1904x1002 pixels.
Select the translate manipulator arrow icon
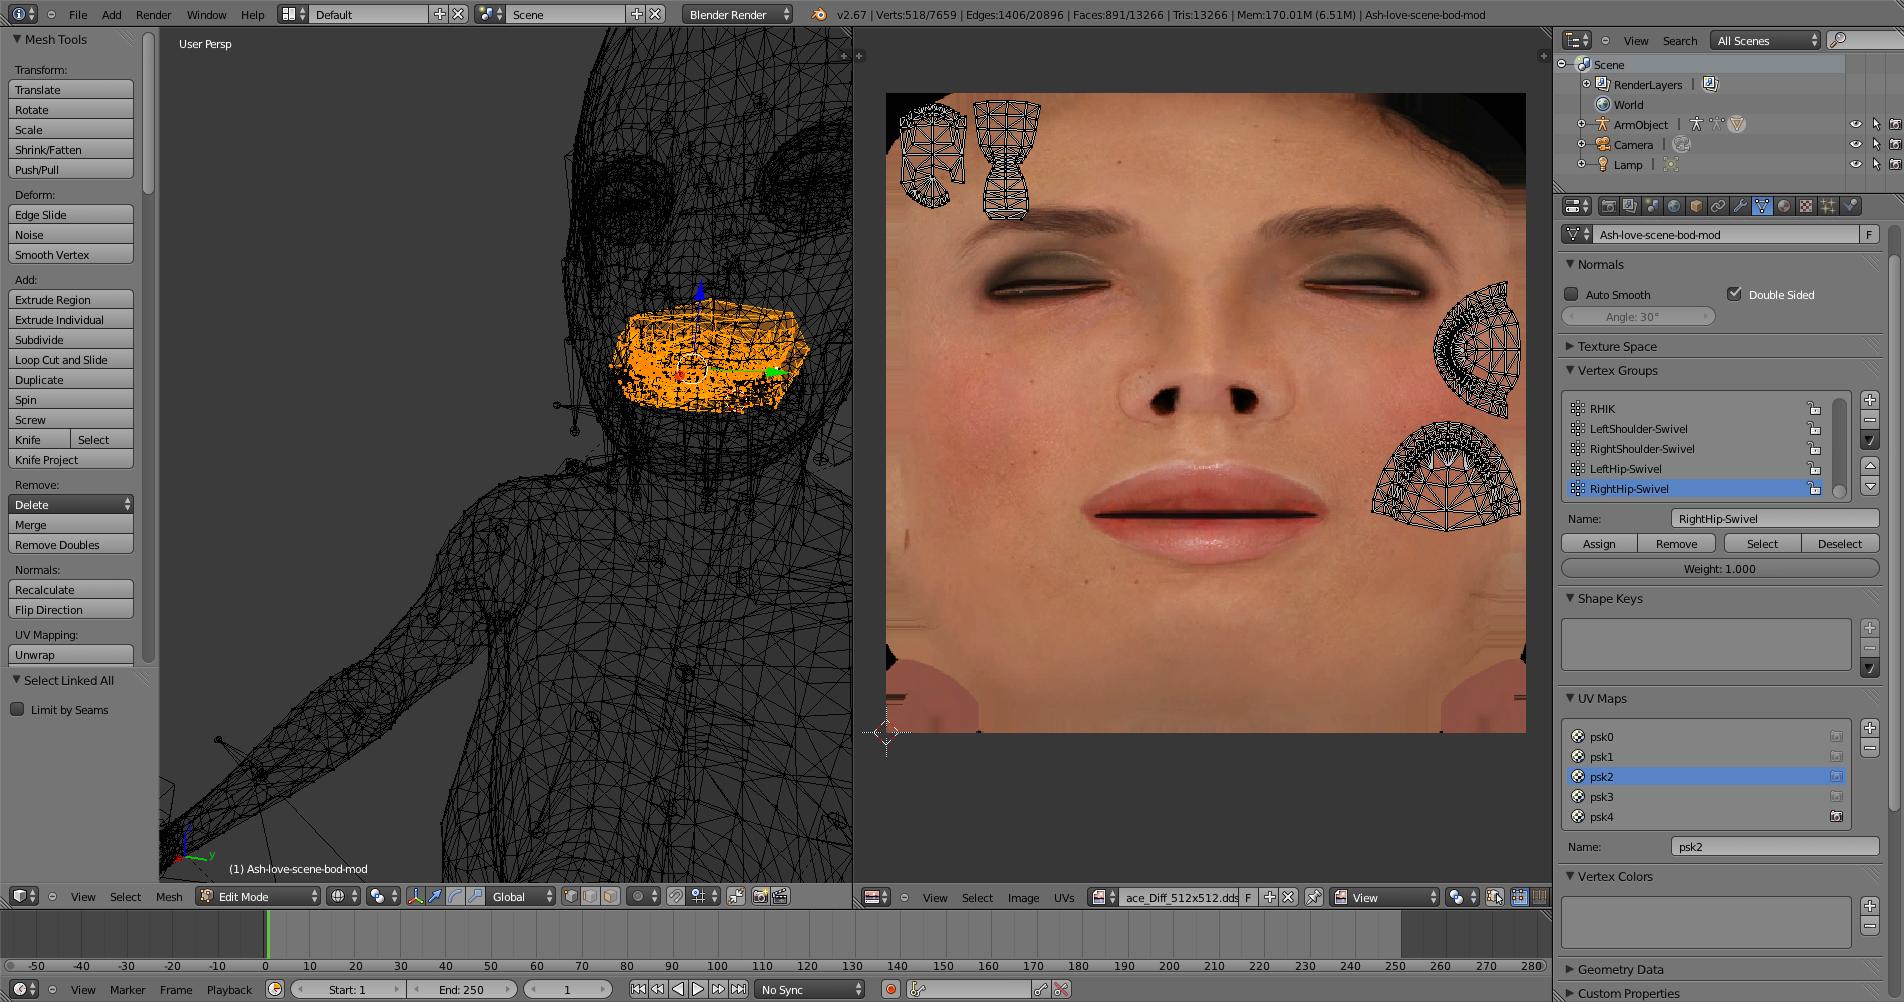click(435, 897)
